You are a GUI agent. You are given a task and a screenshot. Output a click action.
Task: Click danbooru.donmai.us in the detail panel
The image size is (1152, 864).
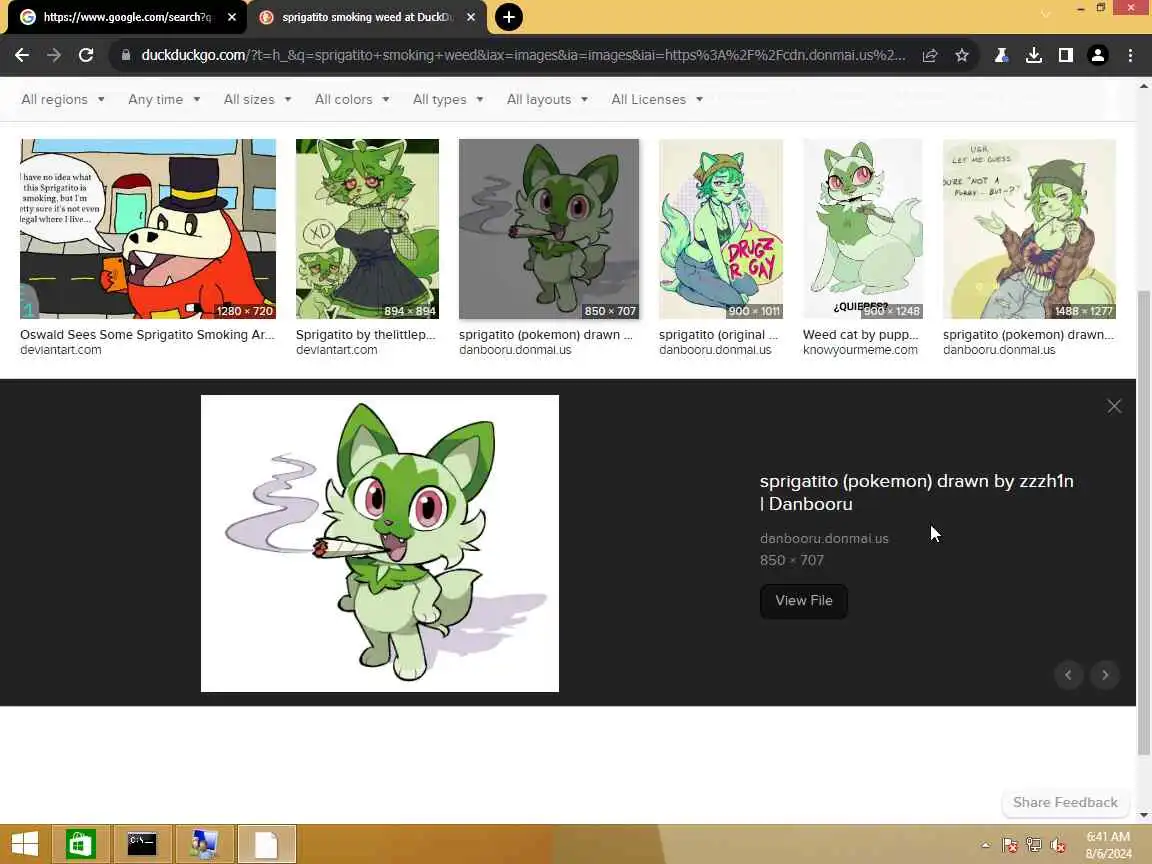(824, 539)
